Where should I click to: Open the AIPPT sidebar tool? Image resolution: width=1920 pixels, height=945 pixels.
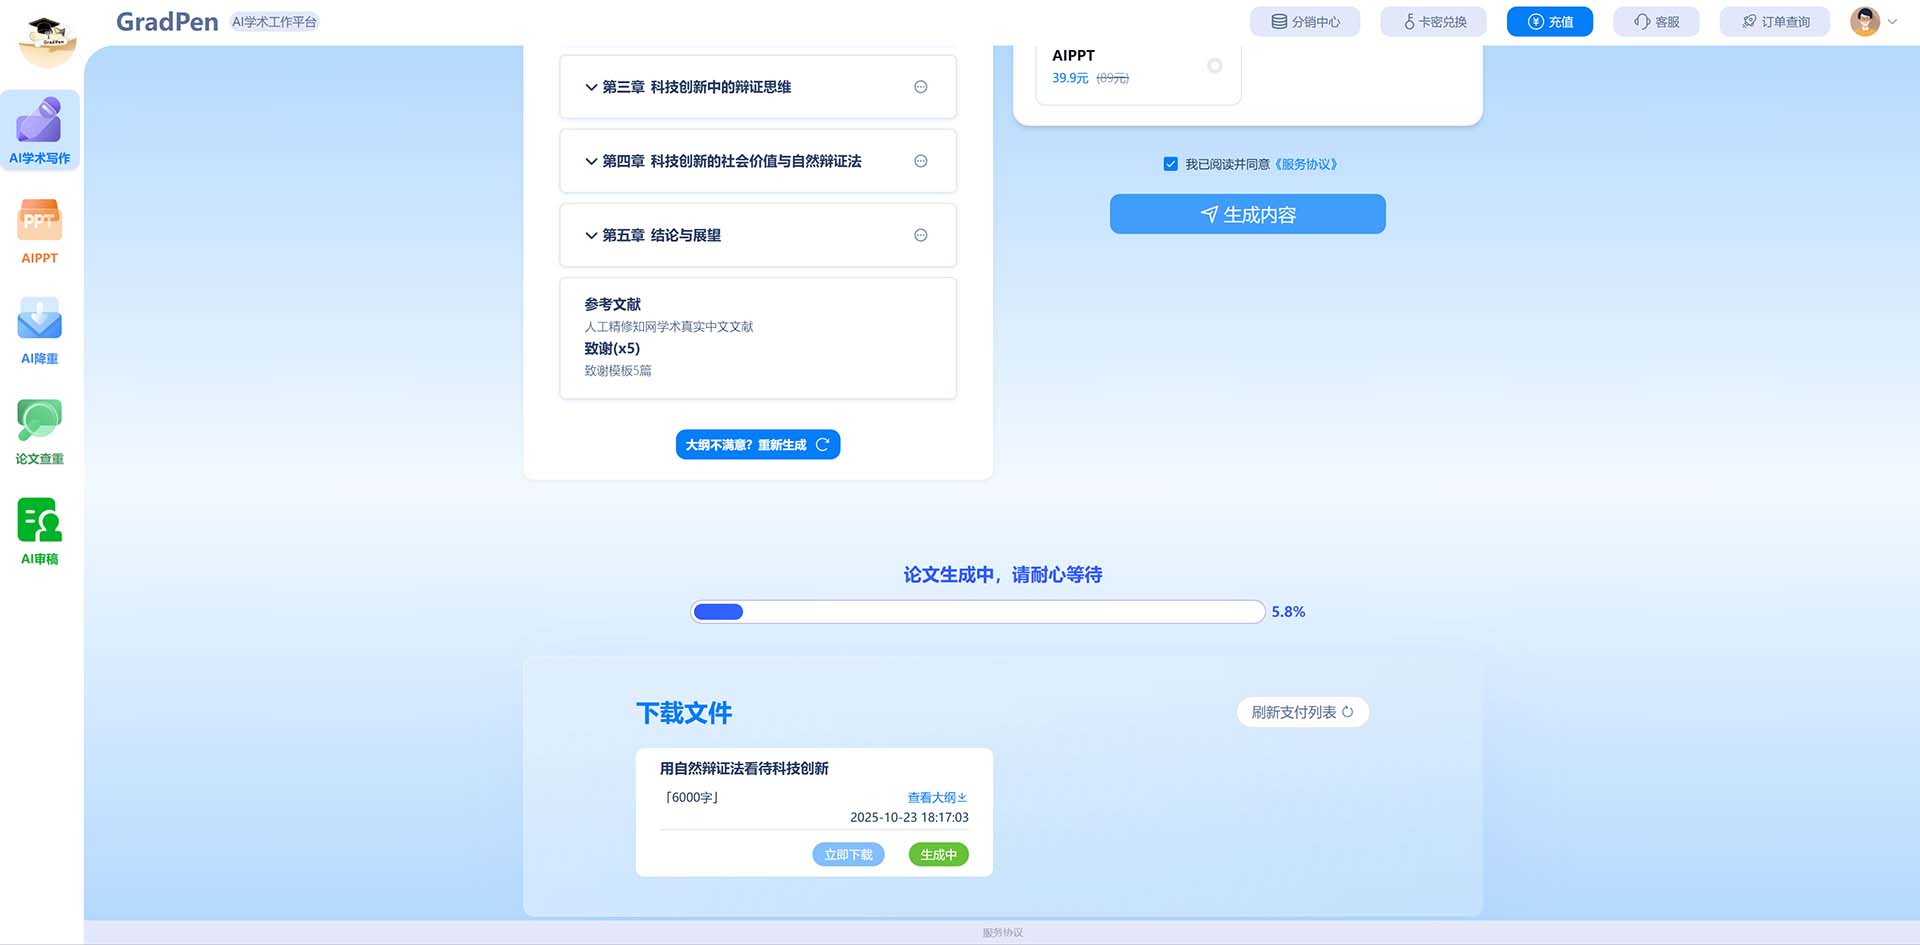[40, 231]
